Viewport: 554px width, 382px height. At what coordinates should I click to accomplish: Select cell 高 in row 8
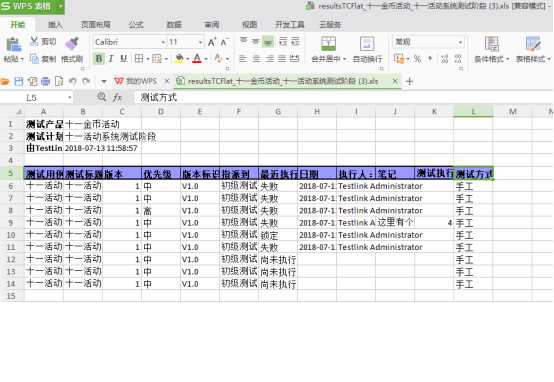tap(161, 211)
